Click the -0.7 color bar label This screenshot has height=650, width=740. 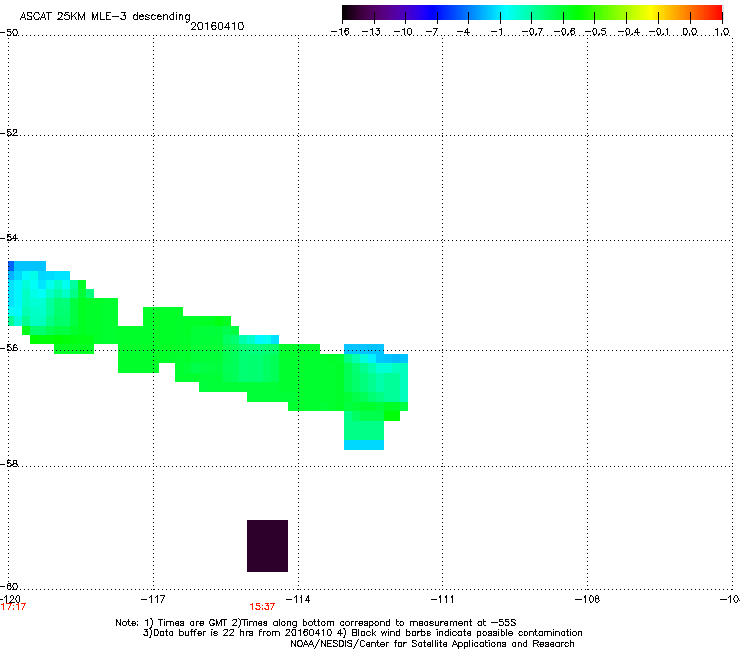point(532,32)
